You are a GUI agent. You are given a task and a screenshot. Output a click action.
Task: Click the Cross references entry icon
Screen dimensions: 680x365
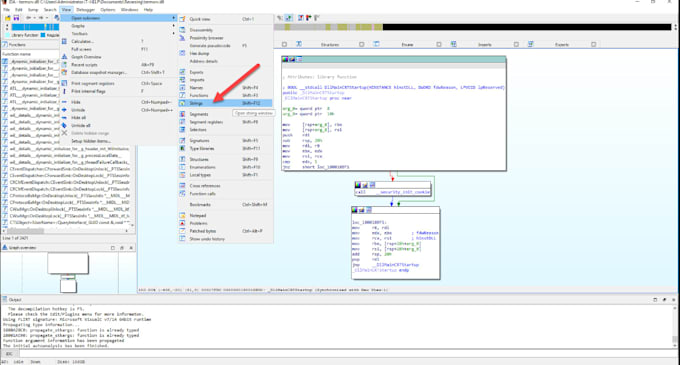183,186
